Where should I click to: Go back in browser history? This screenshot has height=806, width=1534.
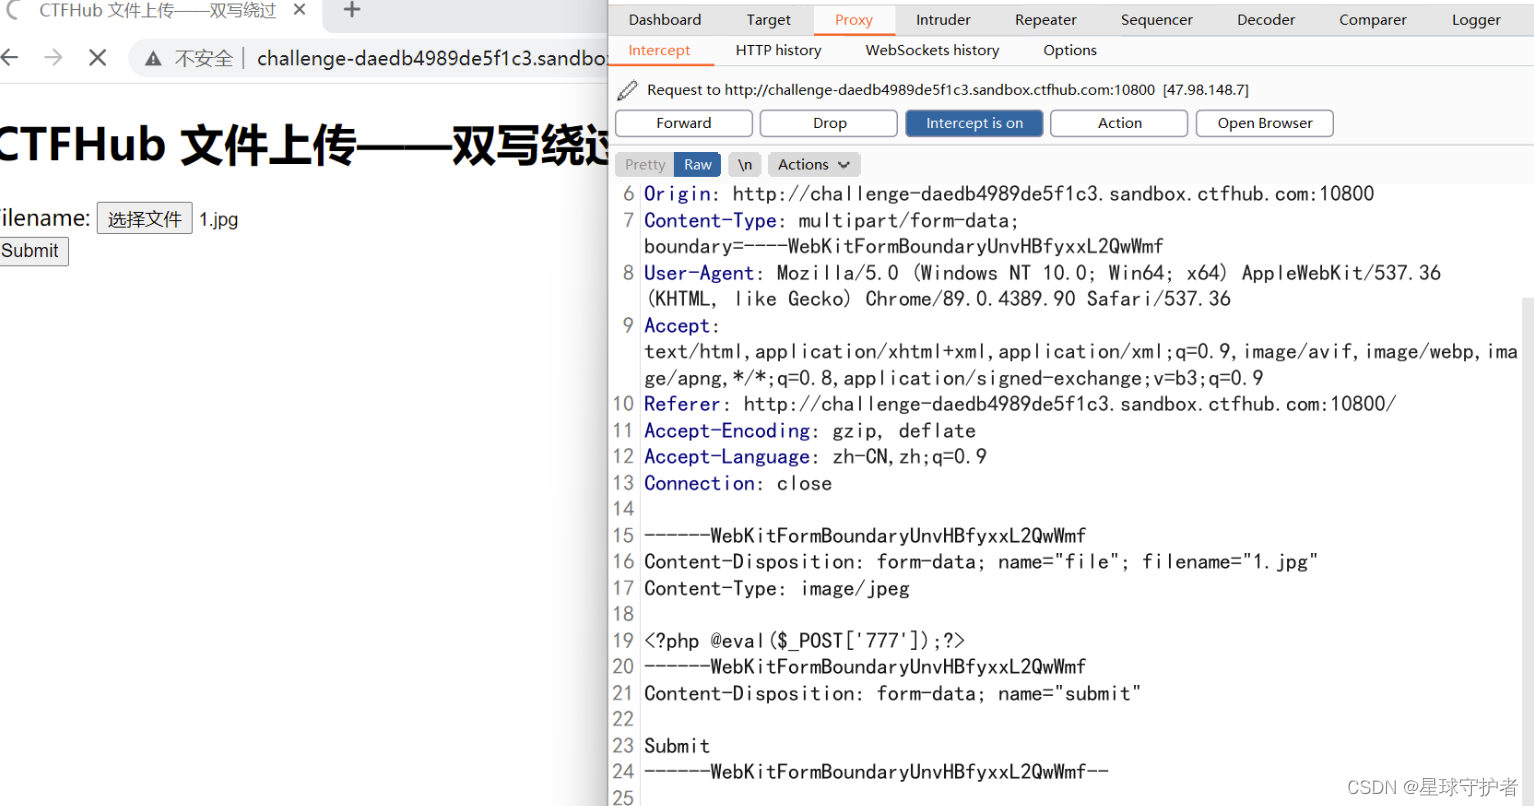click(x=10, y=58)
